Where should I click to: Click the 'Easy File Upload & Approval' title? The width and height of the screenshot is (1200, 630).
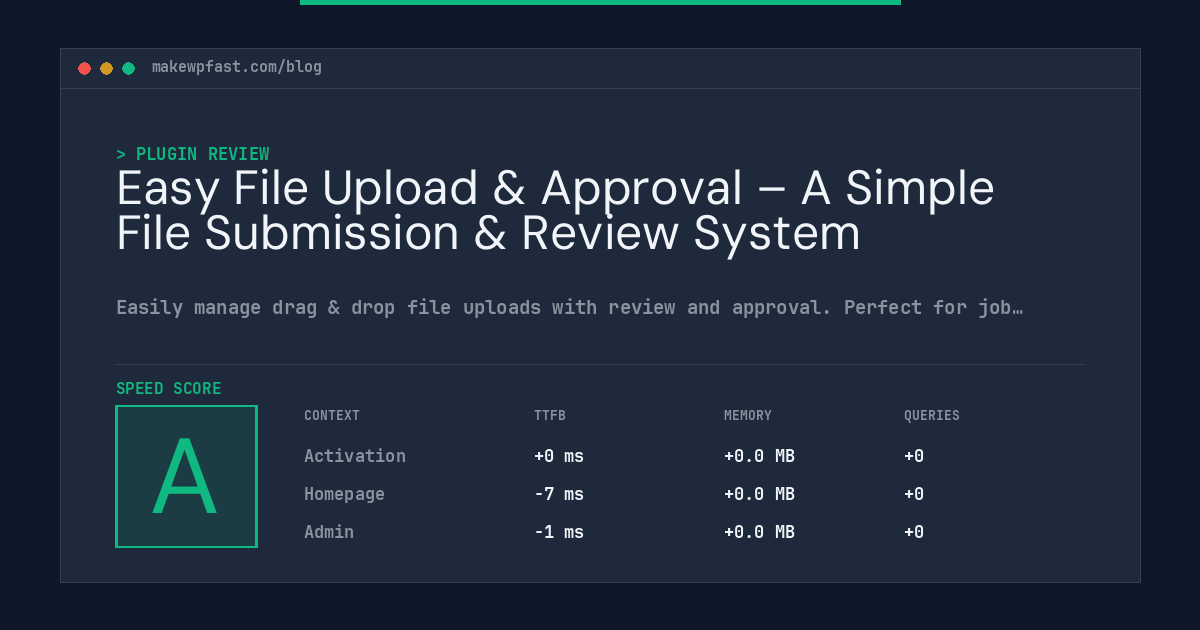tap(555, 210)
